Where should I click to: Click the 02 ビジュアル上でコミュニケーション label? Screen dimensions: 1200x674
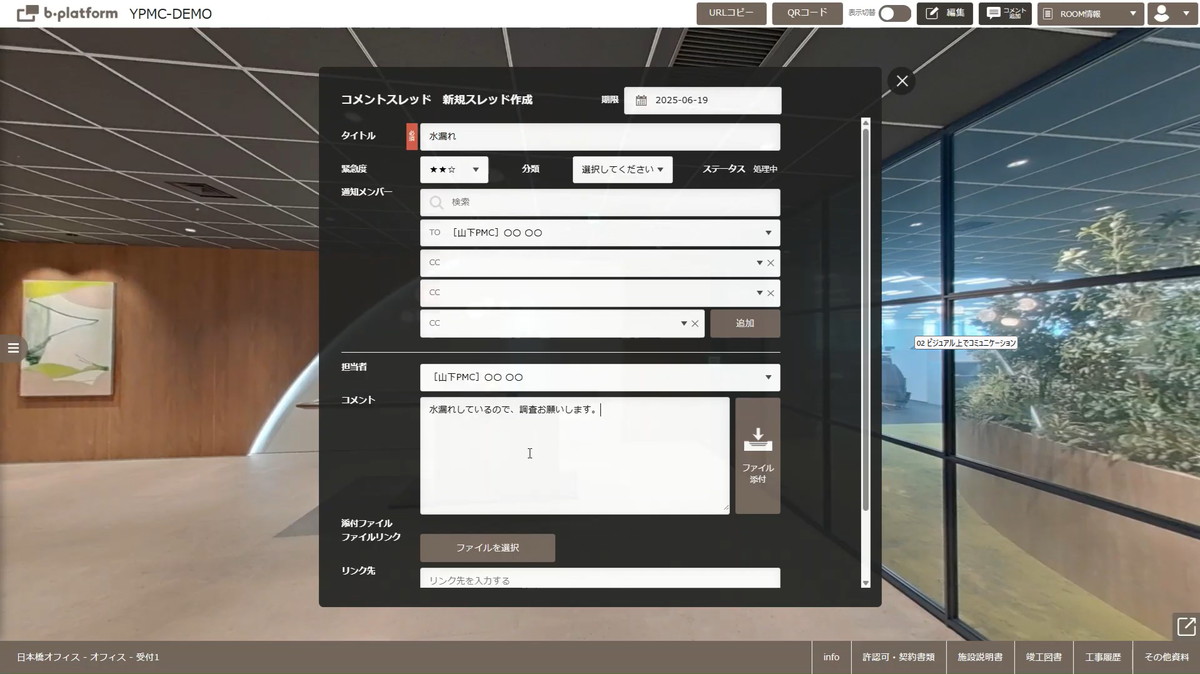click(965, 343)
